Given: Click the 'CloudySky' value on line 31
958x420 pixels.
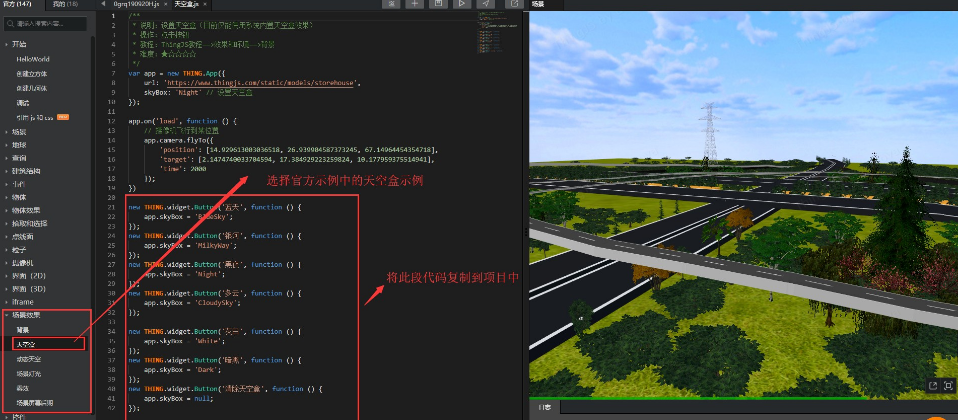Looking at the screenshot, I should [214, 303].
